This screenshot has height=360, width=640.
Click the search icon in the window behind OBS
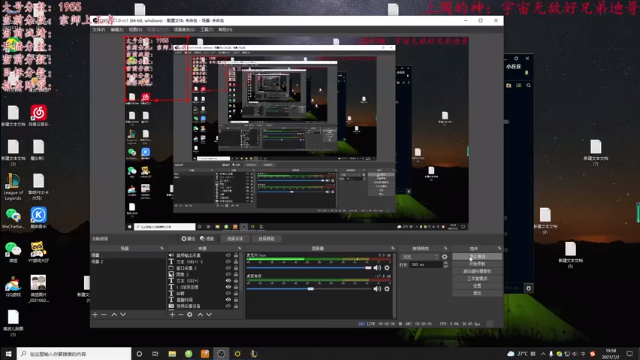click(x=529, y=85)
